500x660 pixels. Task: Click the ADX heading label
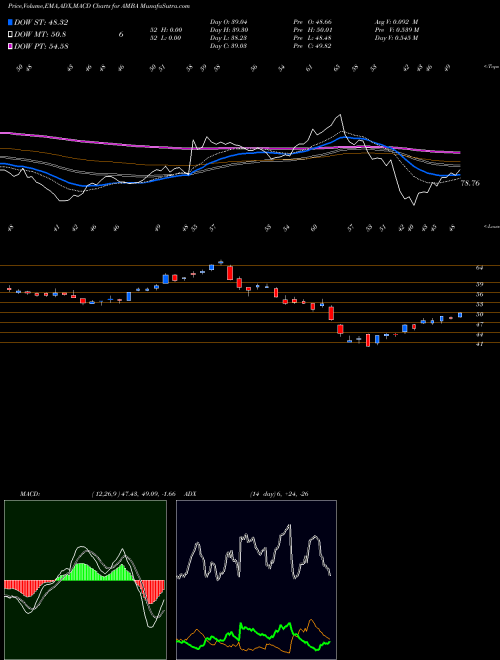point(190,494)
